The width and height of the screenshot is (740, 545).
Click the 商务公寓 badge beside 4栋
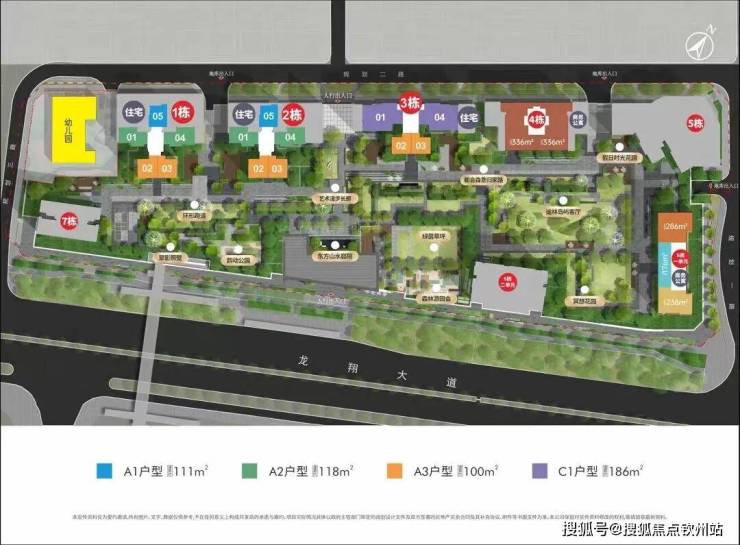[x=578, y=119]
